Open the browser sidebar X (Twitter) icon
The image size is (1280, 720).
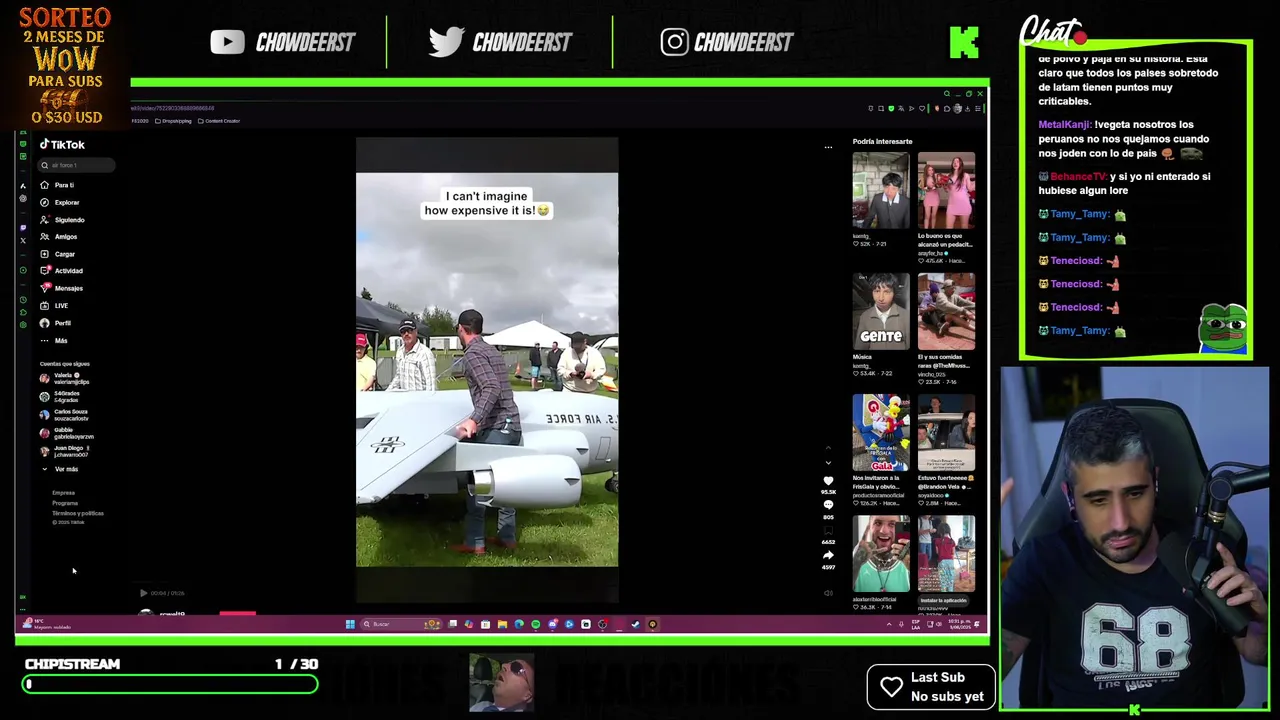[x=23, y=240]
